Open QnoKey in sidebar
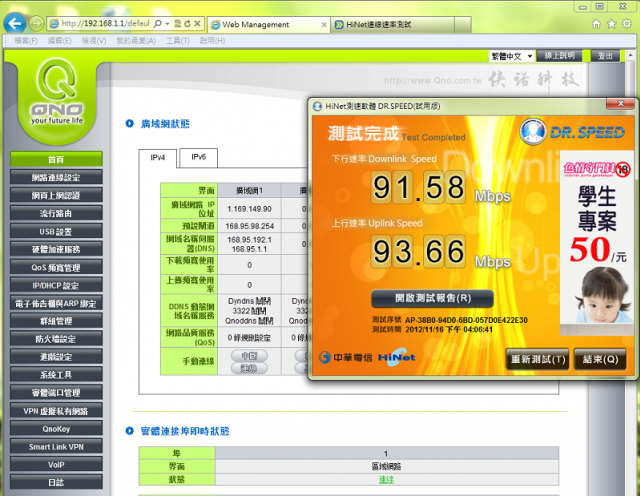640x496 pixels. [x=56, y=429]
